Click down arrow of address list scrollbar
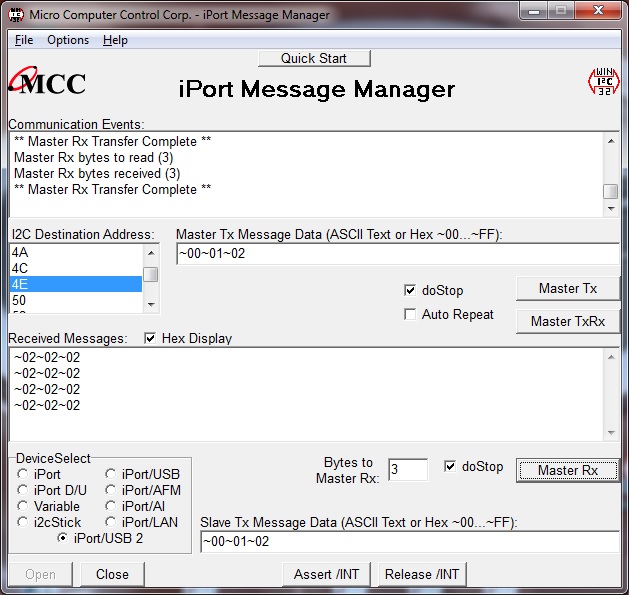Screen dimensions: 629x595 (151, 305)
